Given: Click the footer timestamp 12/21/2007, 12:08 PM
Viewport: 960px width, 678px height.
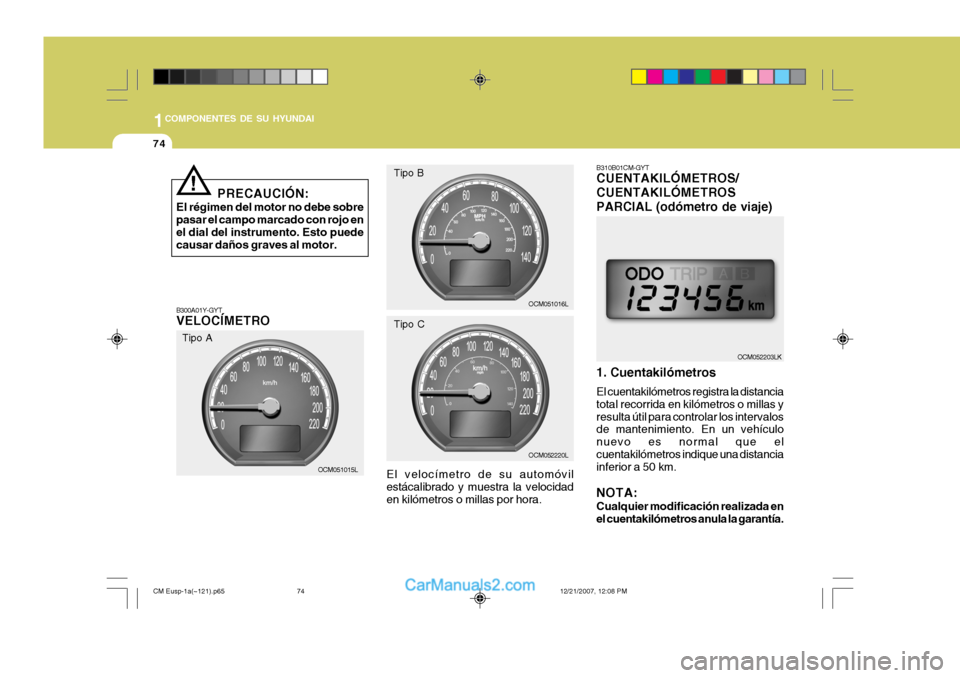Looking at the screenshot, I should pos(593,592).
